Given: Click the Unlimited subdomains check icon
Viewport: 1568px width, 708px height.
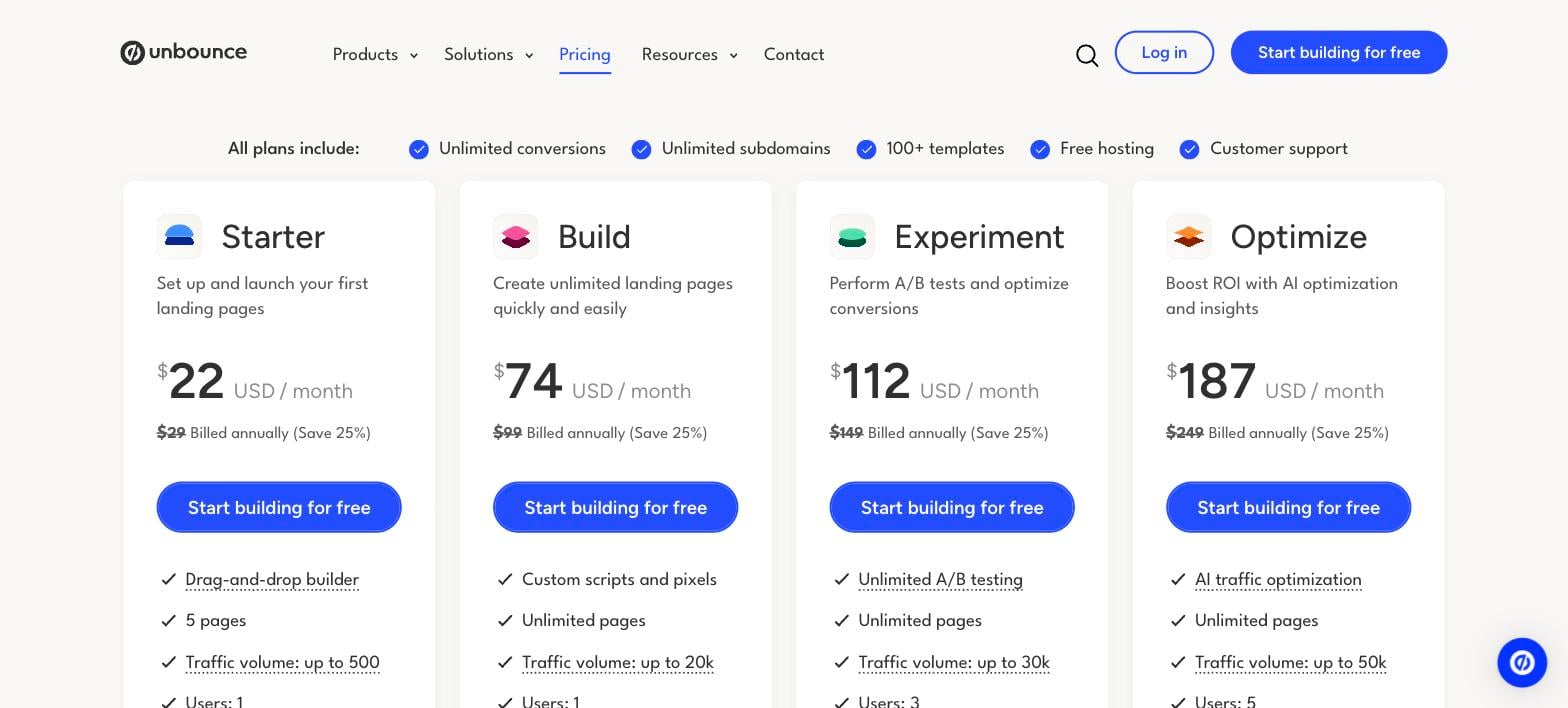Looking at the screenshot, I should pyautogui.click(x=642, y=149).
